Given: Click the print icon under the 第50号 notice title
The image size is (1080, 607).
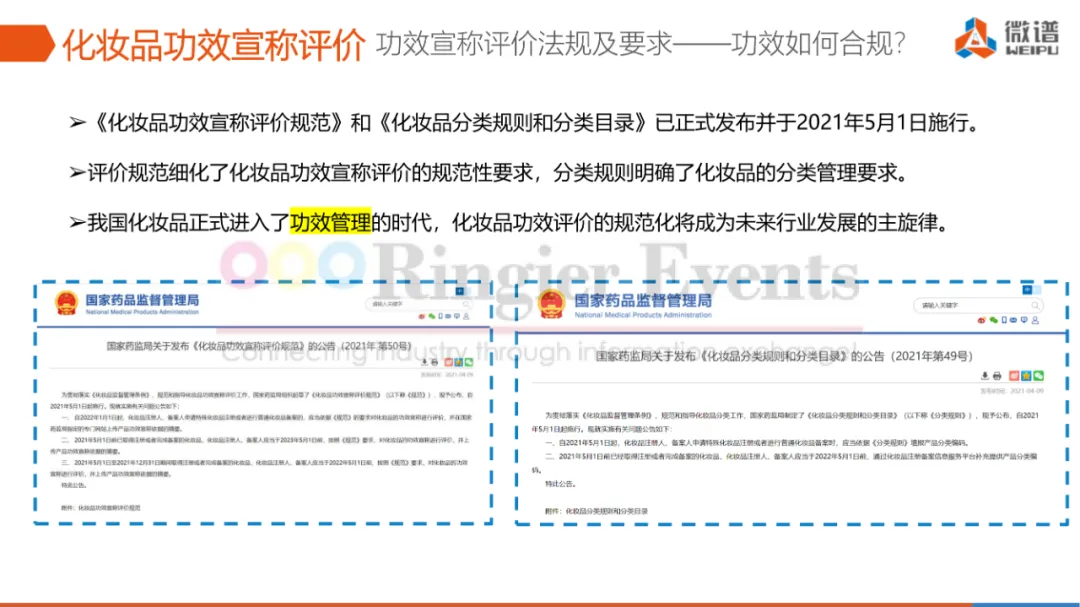Looking at the screenshot, I should pyautogui.click(x=435, y=362).
